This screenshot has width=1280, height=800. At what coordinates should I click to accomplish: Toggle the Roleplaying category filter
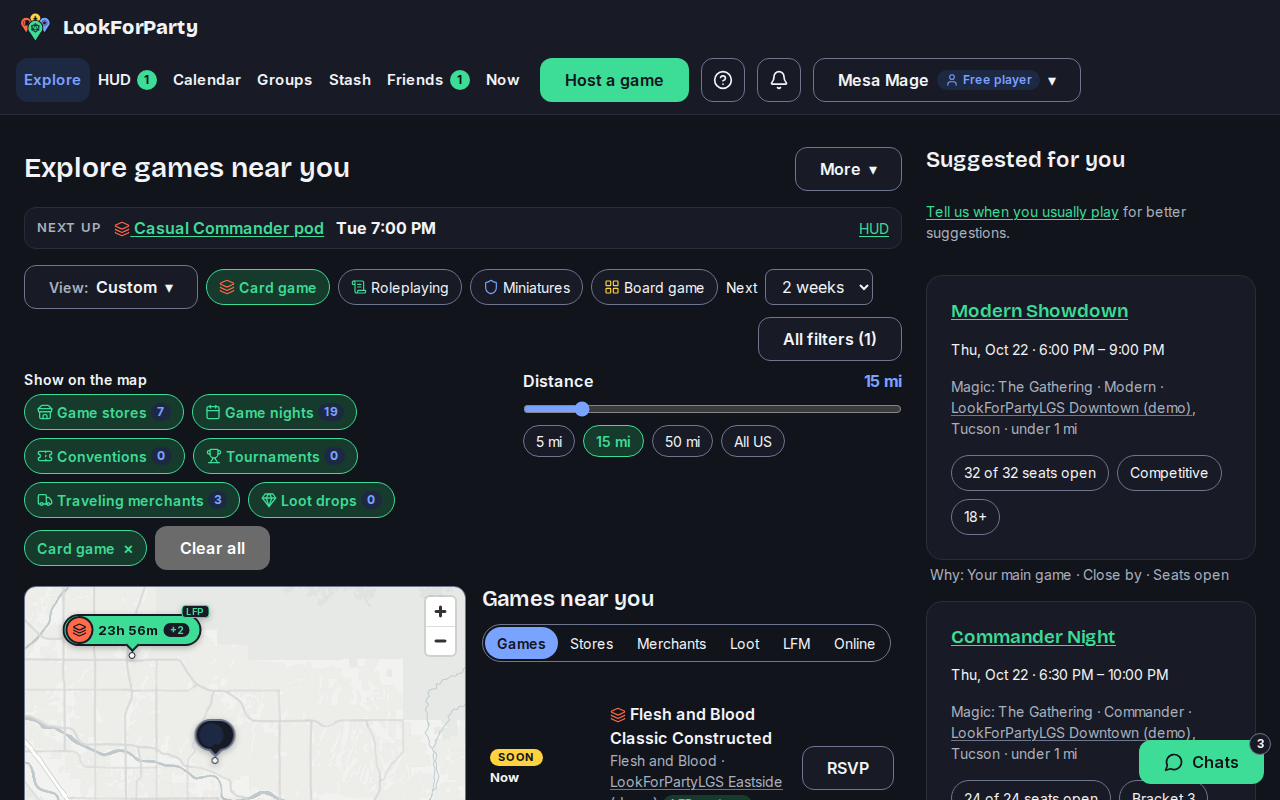[x=400, y=287]
